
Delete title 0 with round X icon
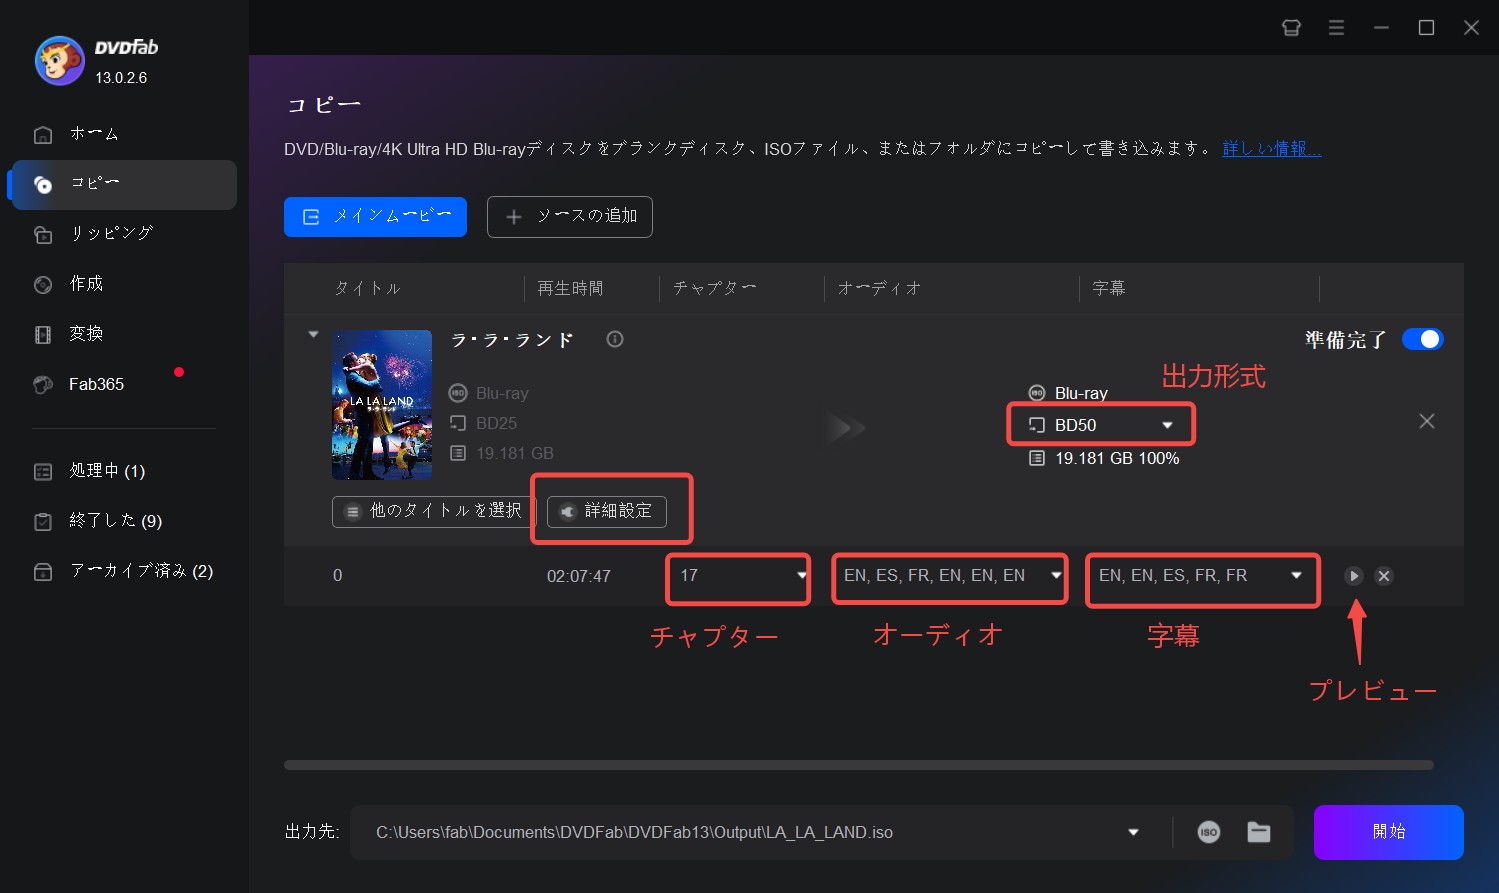point(1384,576)
